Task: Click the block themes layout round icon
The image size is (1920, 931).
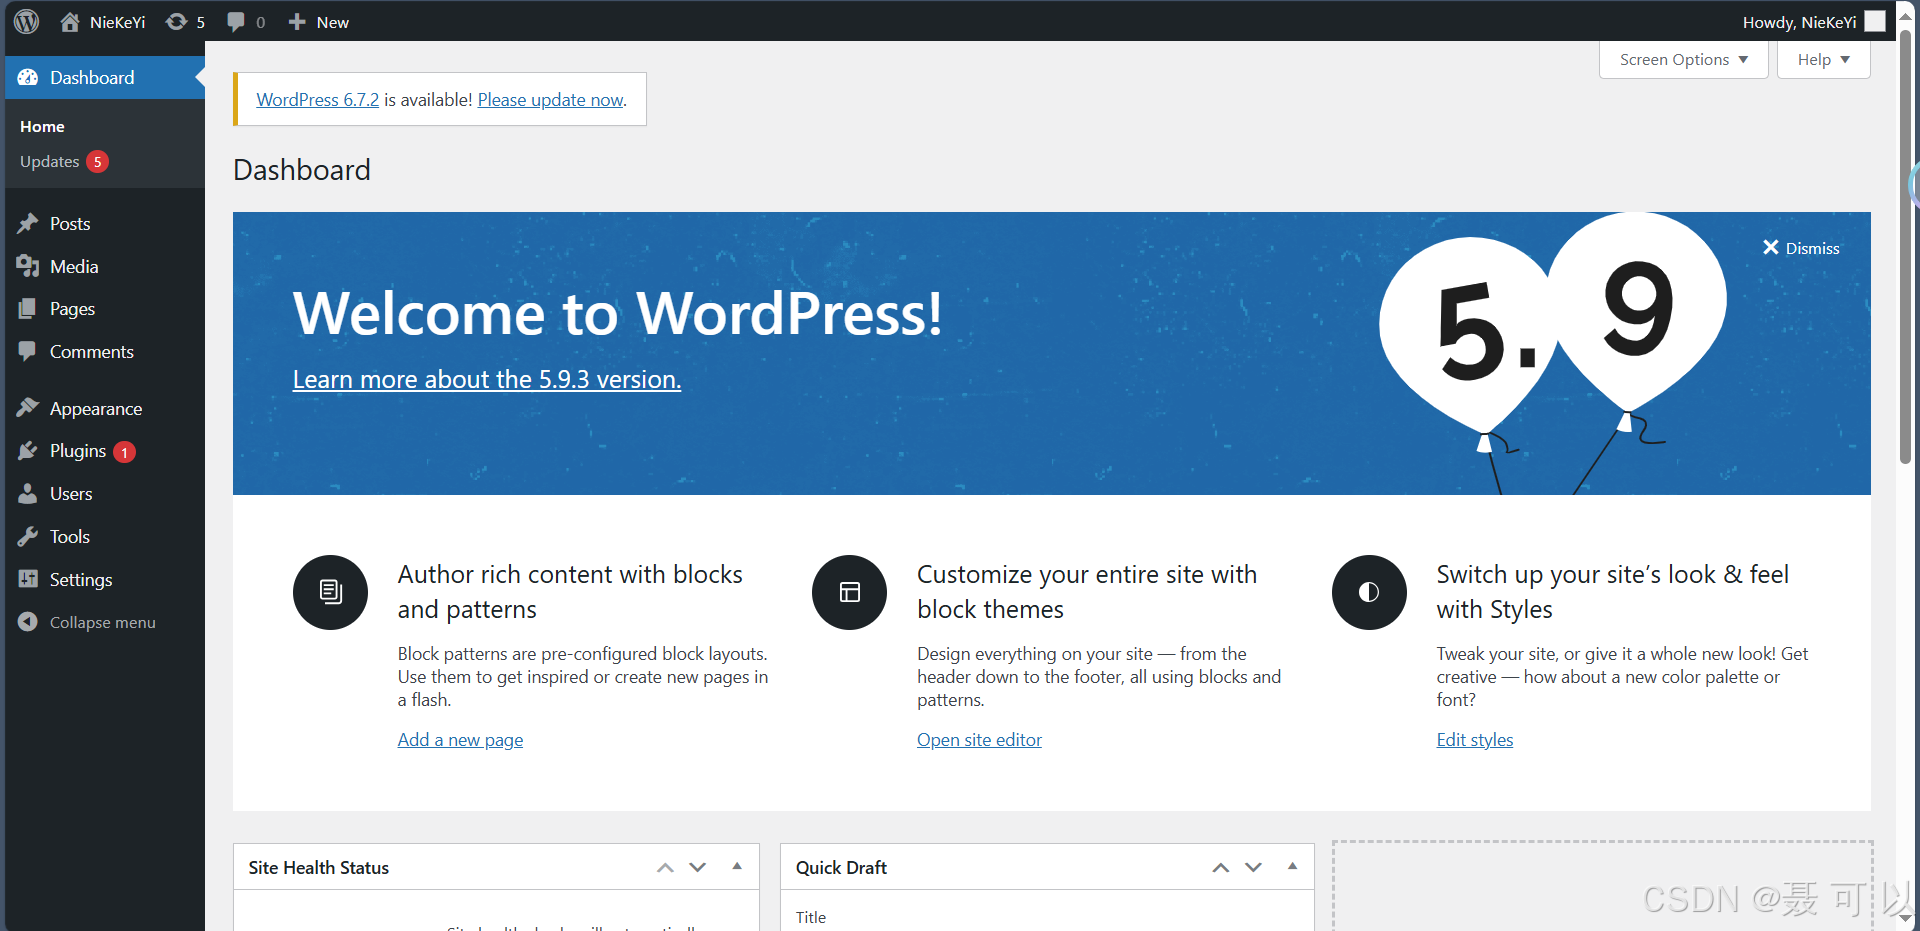Action: [x=849, y=592]
